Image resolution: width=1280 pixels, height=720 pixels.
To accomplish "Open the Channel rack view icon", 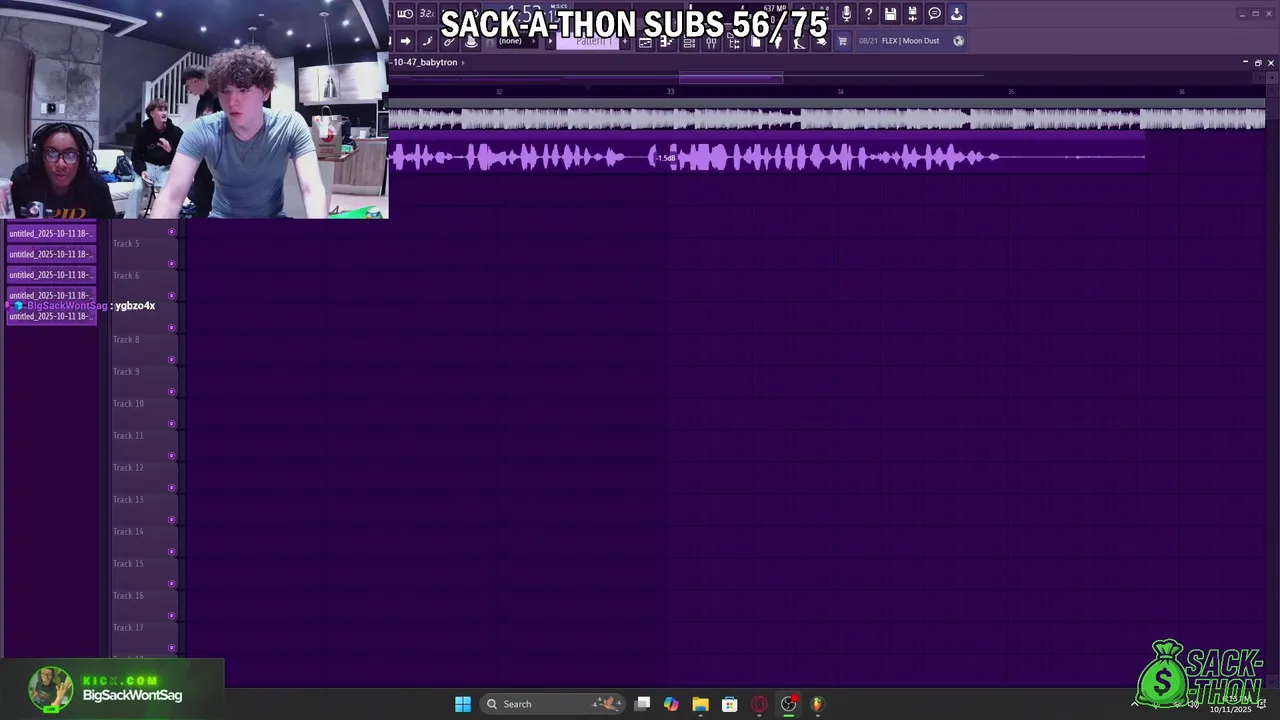I will pos(689,42).
